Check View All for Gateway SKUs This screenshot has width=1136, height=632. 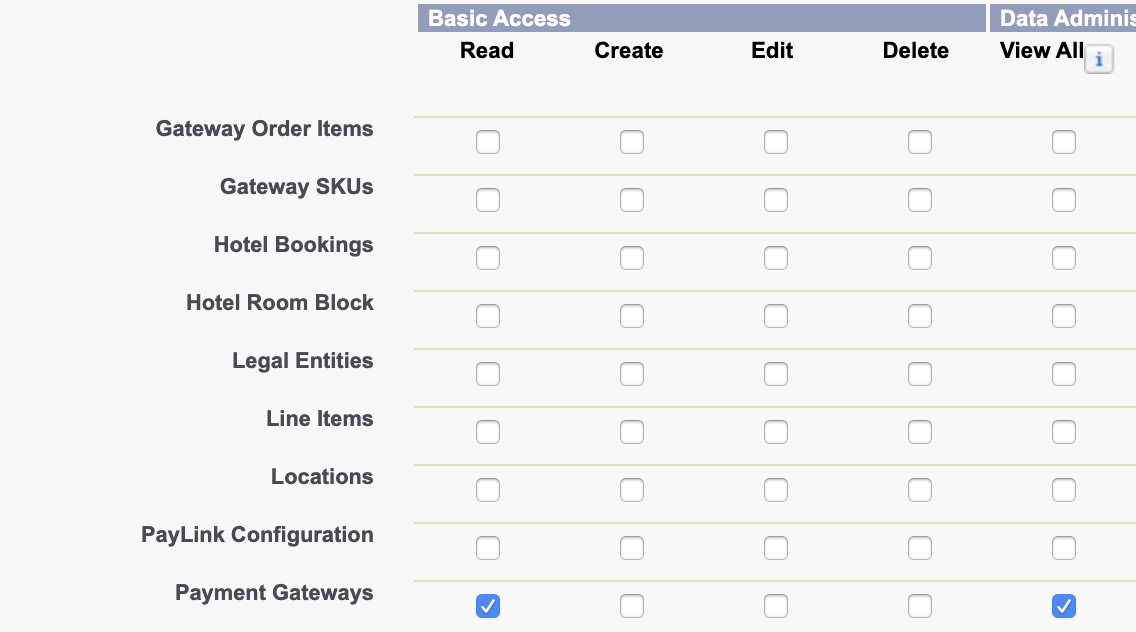(x=1064, y=200)
